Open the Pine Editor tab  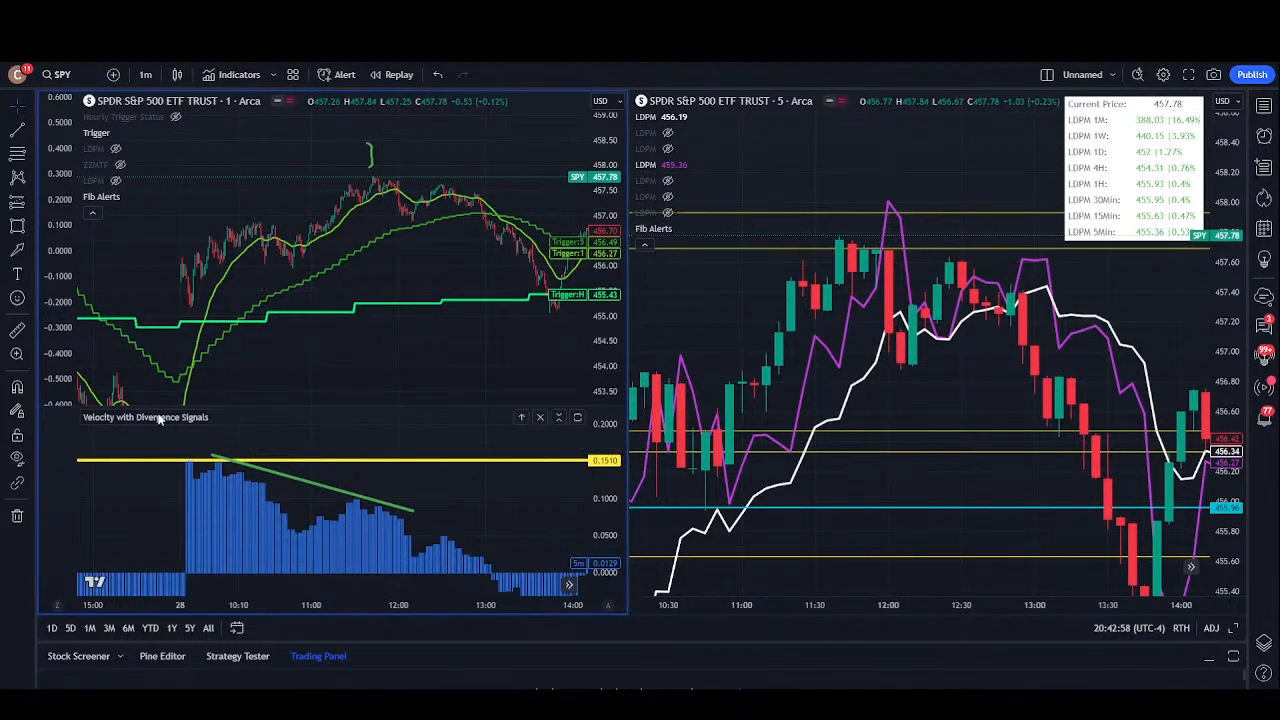162,657
